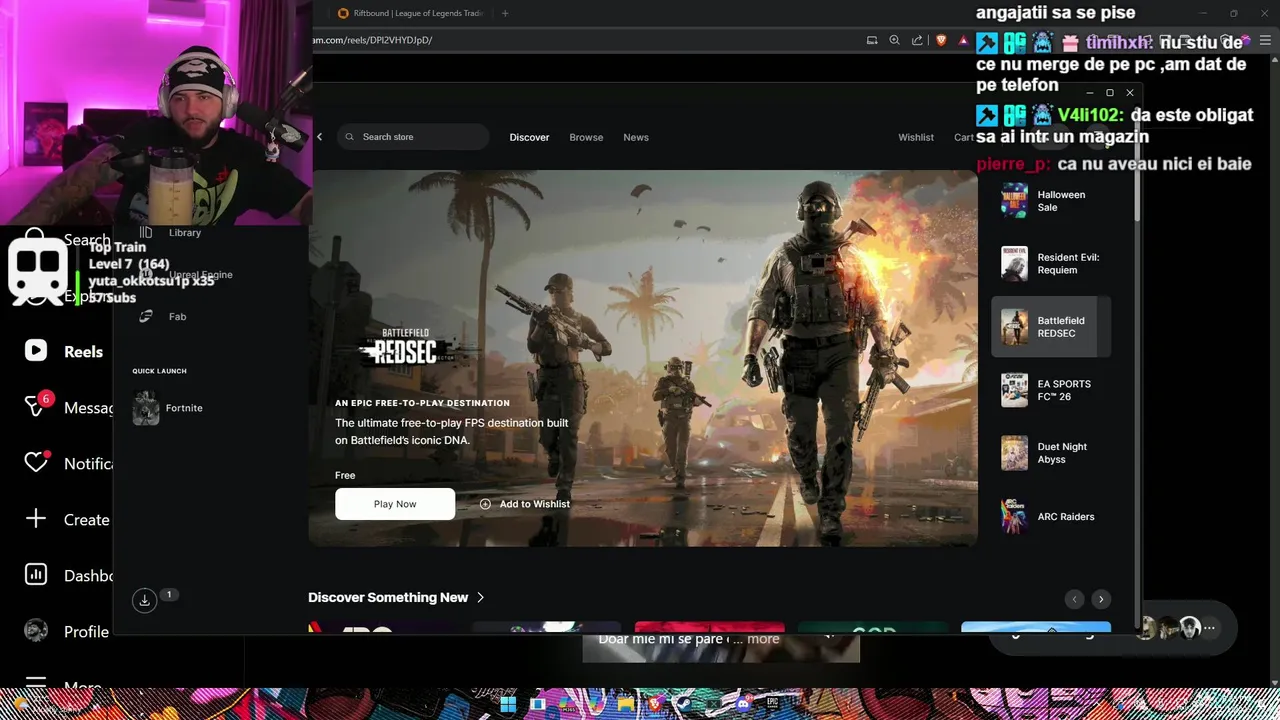Open Instagram Profile avatar
Viewport: 1280px width, 720px height.
coord(36,631)
